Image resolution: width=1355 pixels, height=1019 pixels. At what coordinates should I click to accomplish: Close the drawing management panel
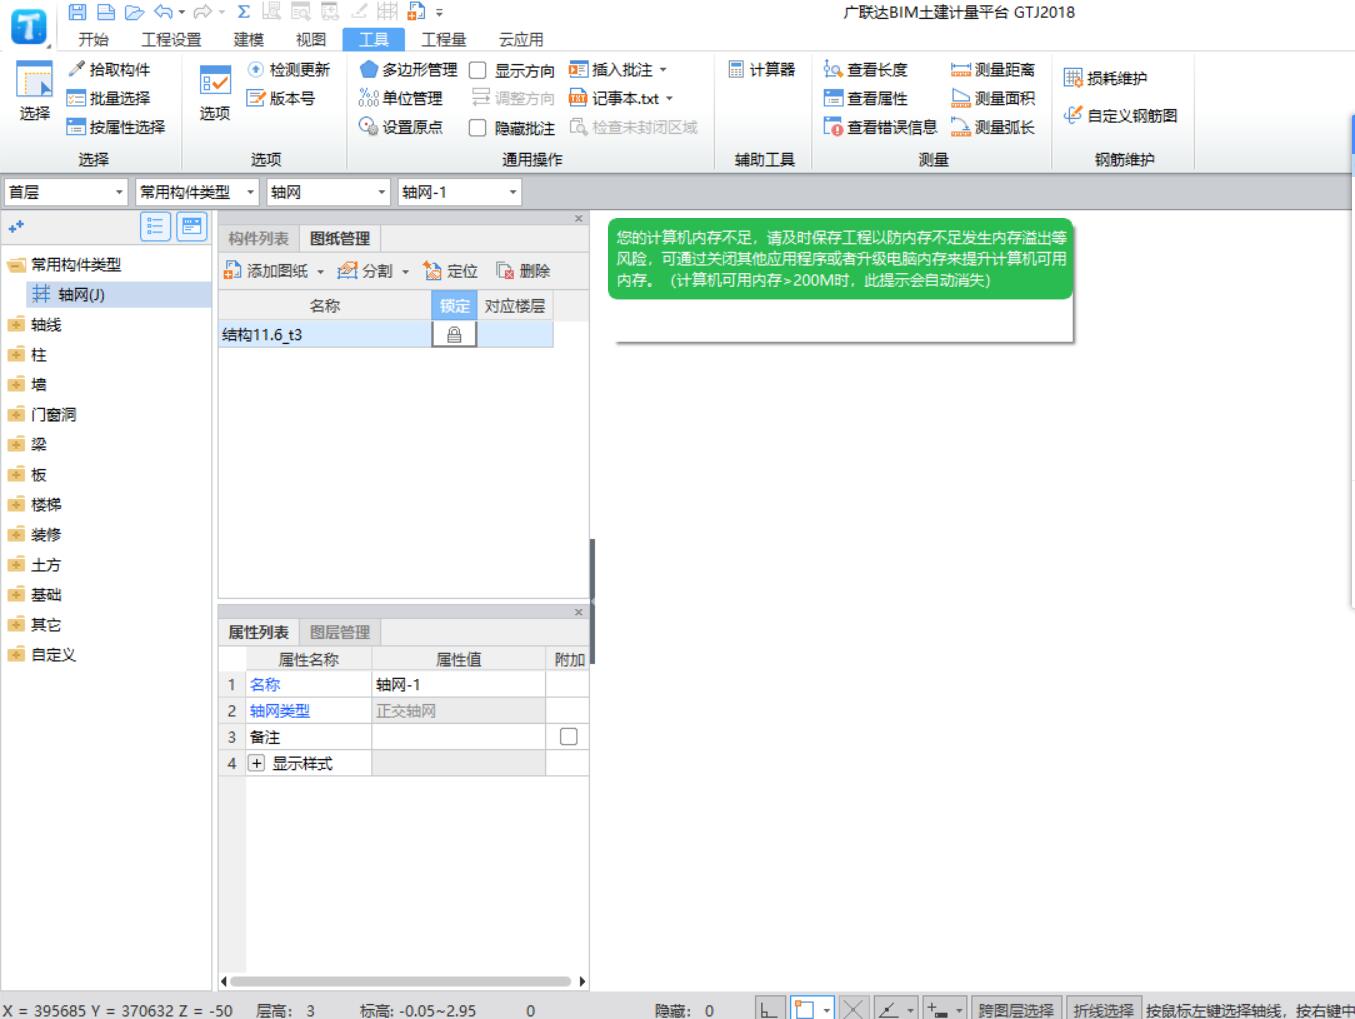[x=578, y=218]
